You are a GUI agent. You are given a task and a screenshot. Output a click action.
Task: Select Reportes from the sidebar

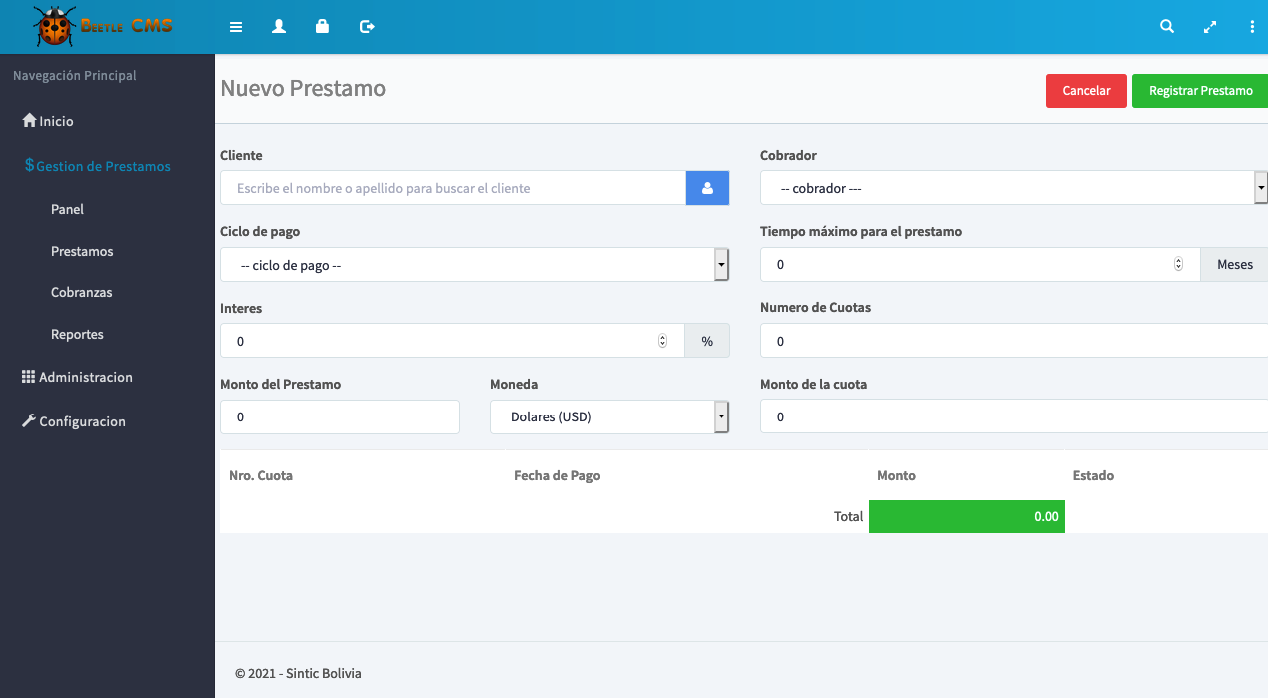click(x=77, y=335)
